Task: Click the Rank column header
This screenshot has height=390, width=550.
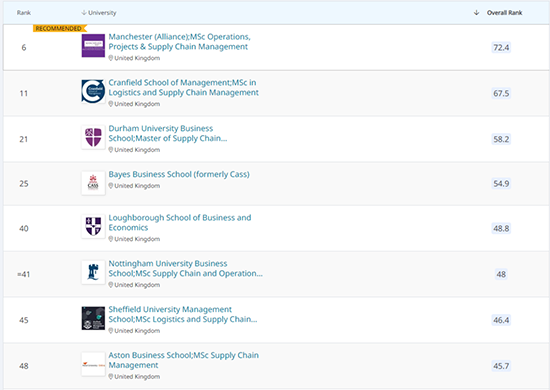Action: coord(24,13)
